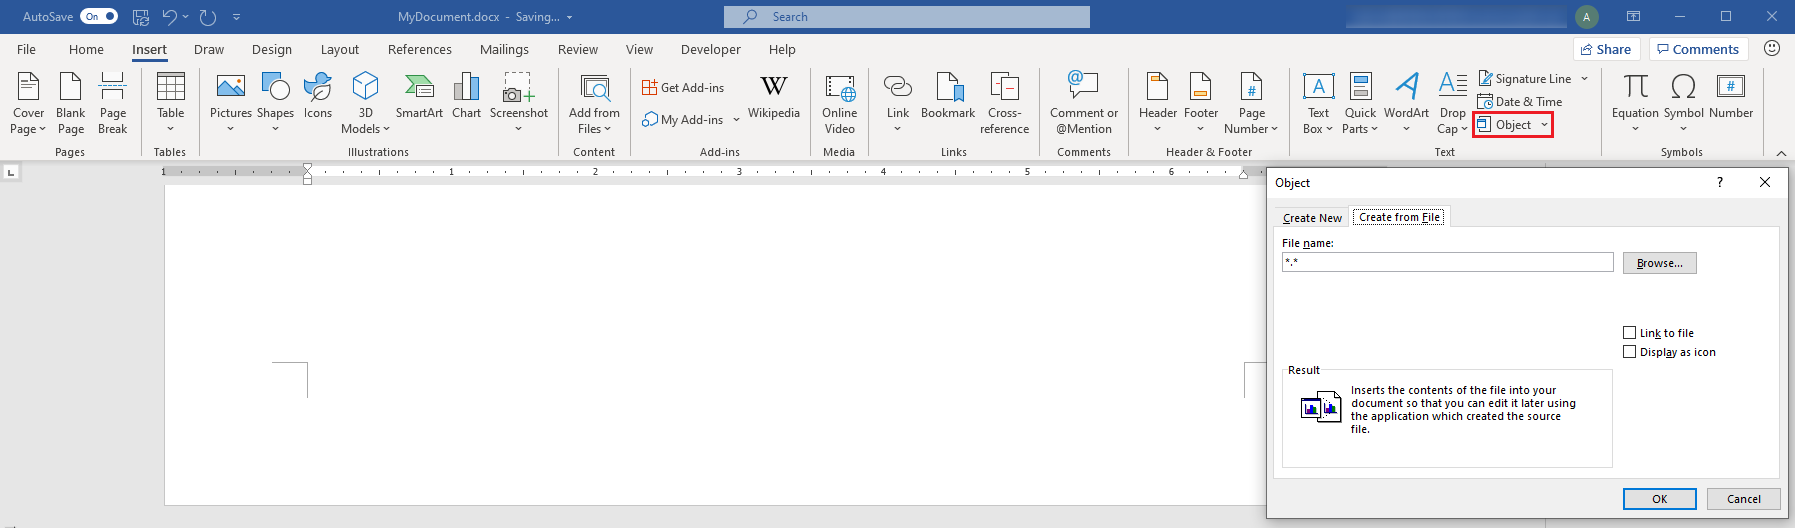1795x528 pixels.
Task: Insert a Text Box
Action: coord(1318,103)
